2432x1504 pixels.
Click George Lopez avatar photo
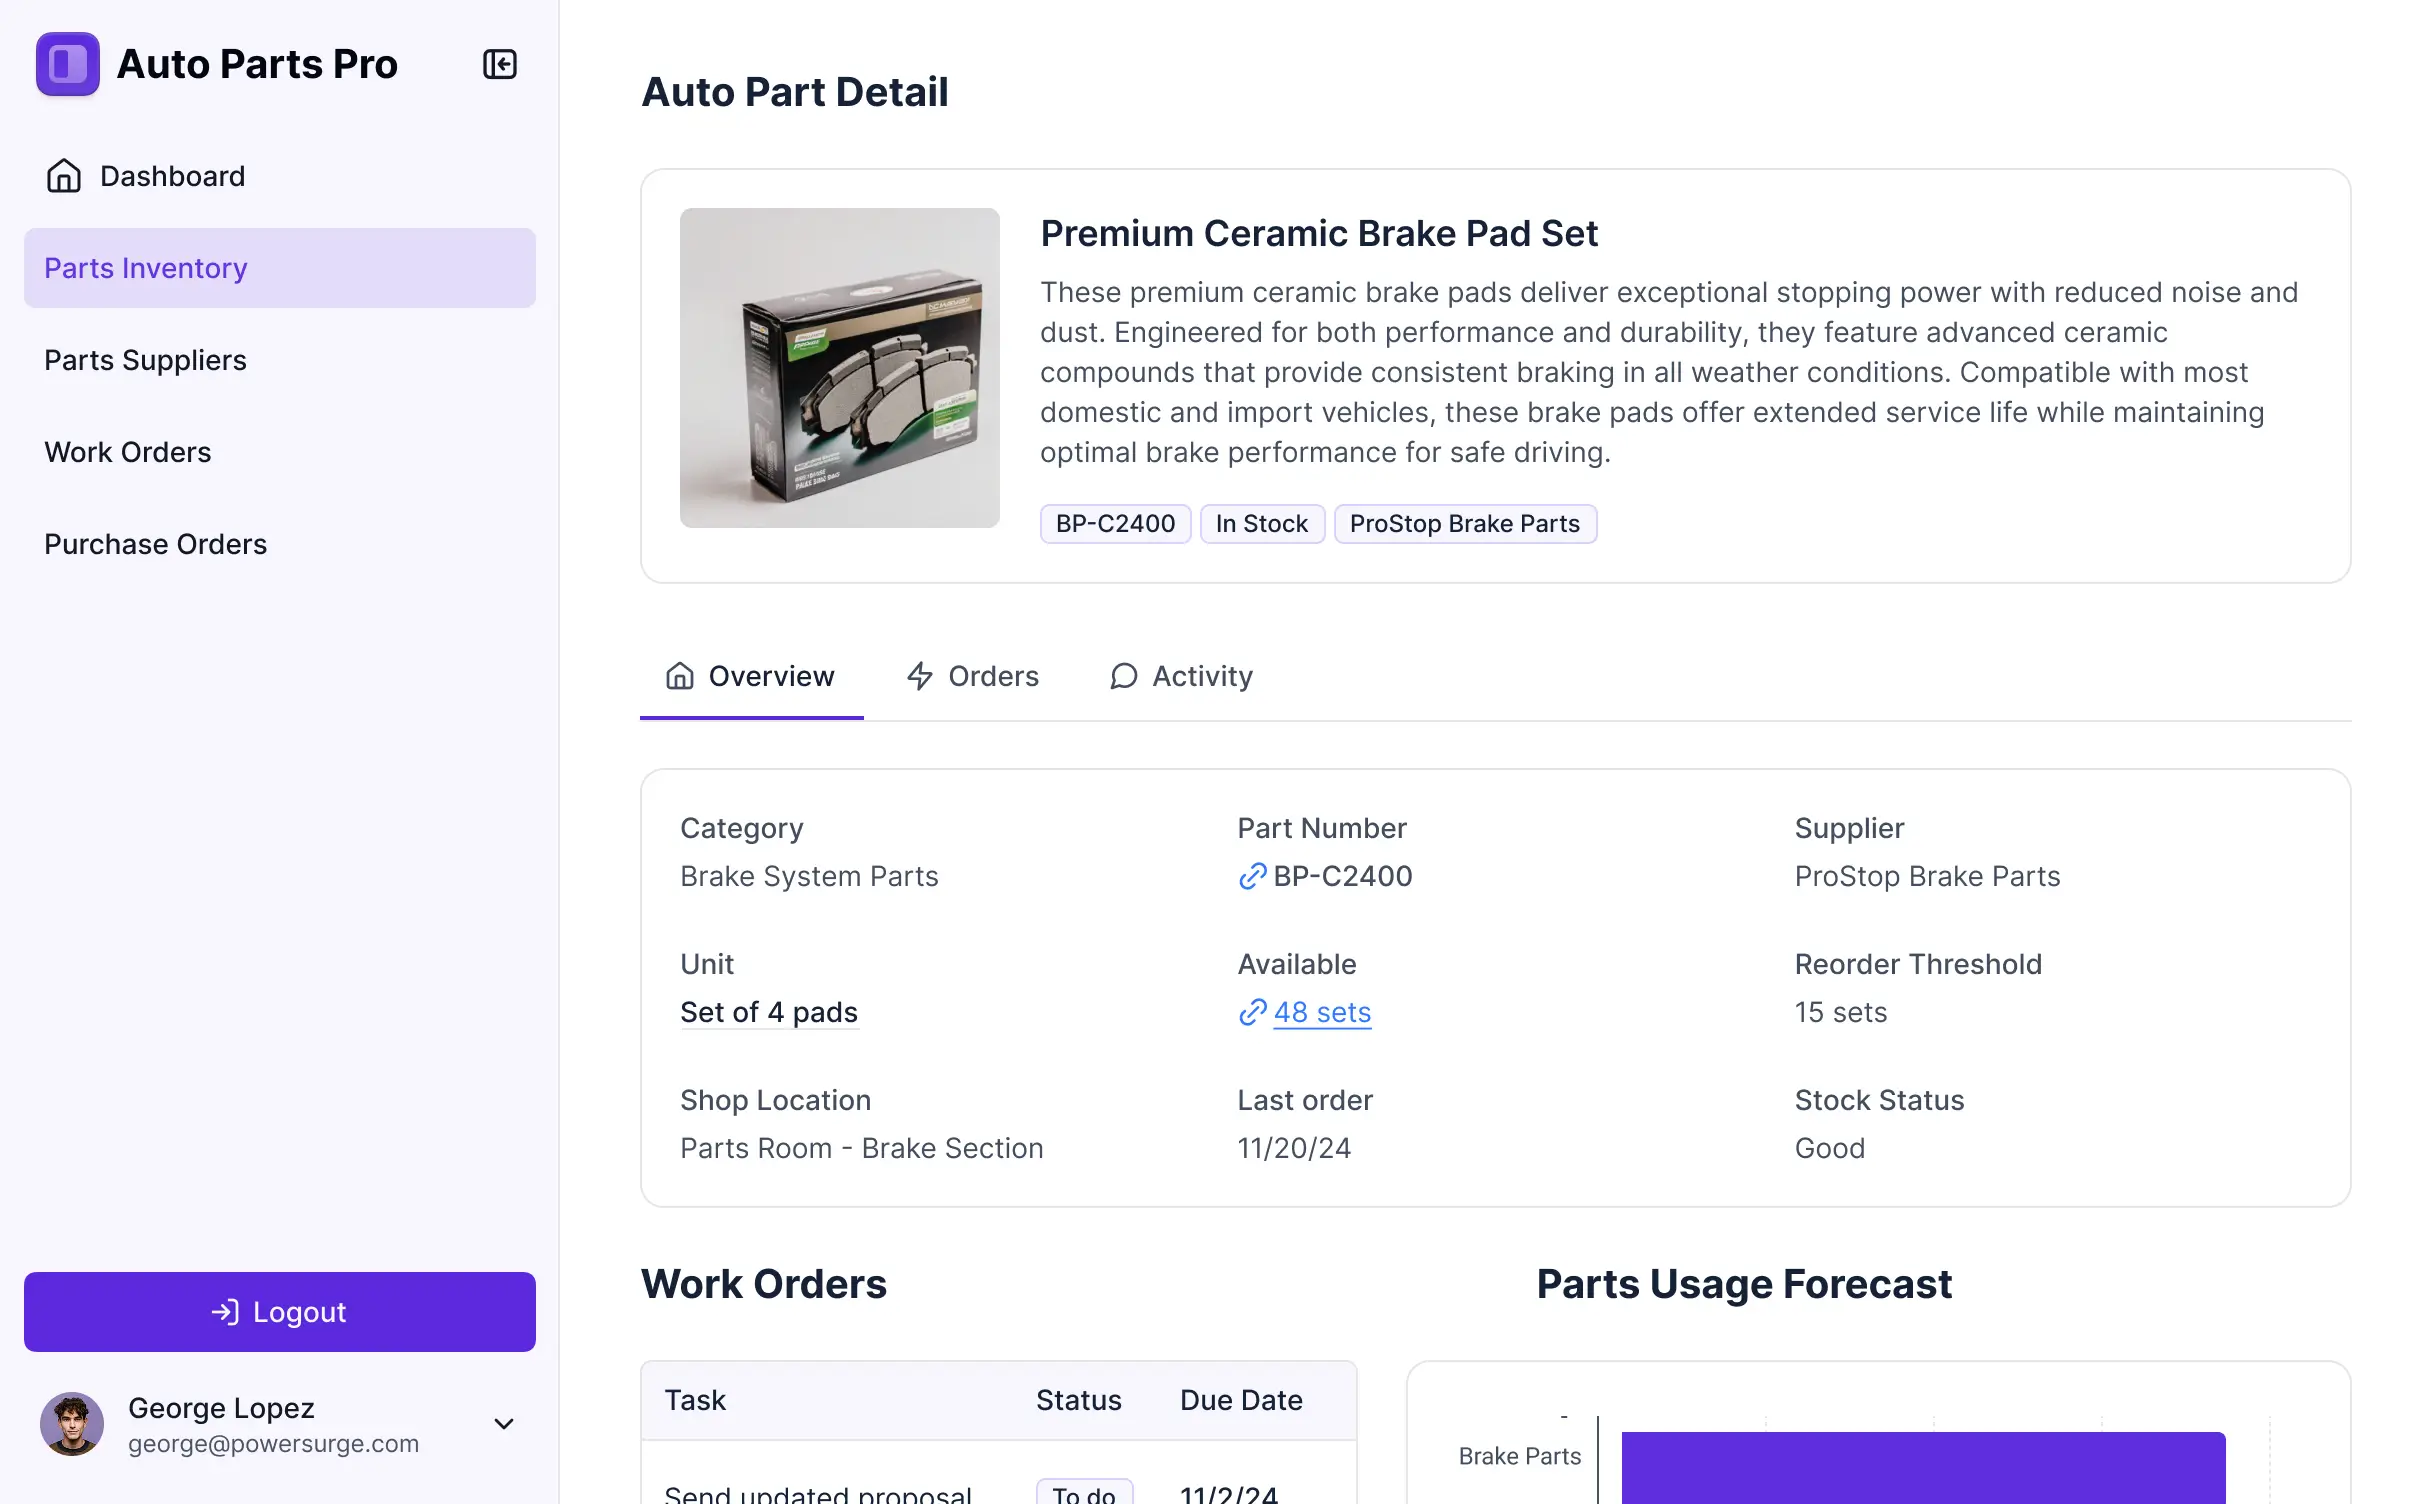[x=72, y=1424]
